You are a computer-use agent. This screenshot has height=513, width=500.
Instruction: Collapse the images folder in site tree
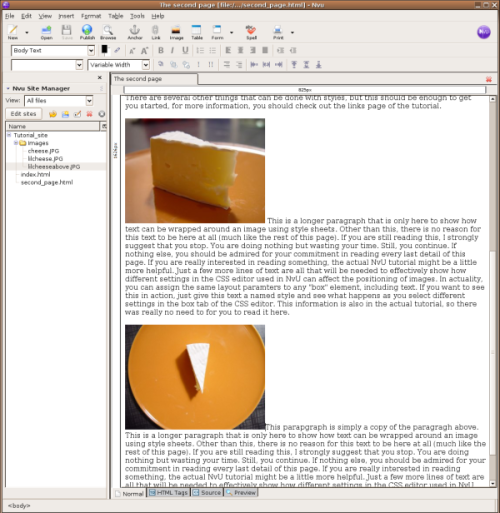16,143
